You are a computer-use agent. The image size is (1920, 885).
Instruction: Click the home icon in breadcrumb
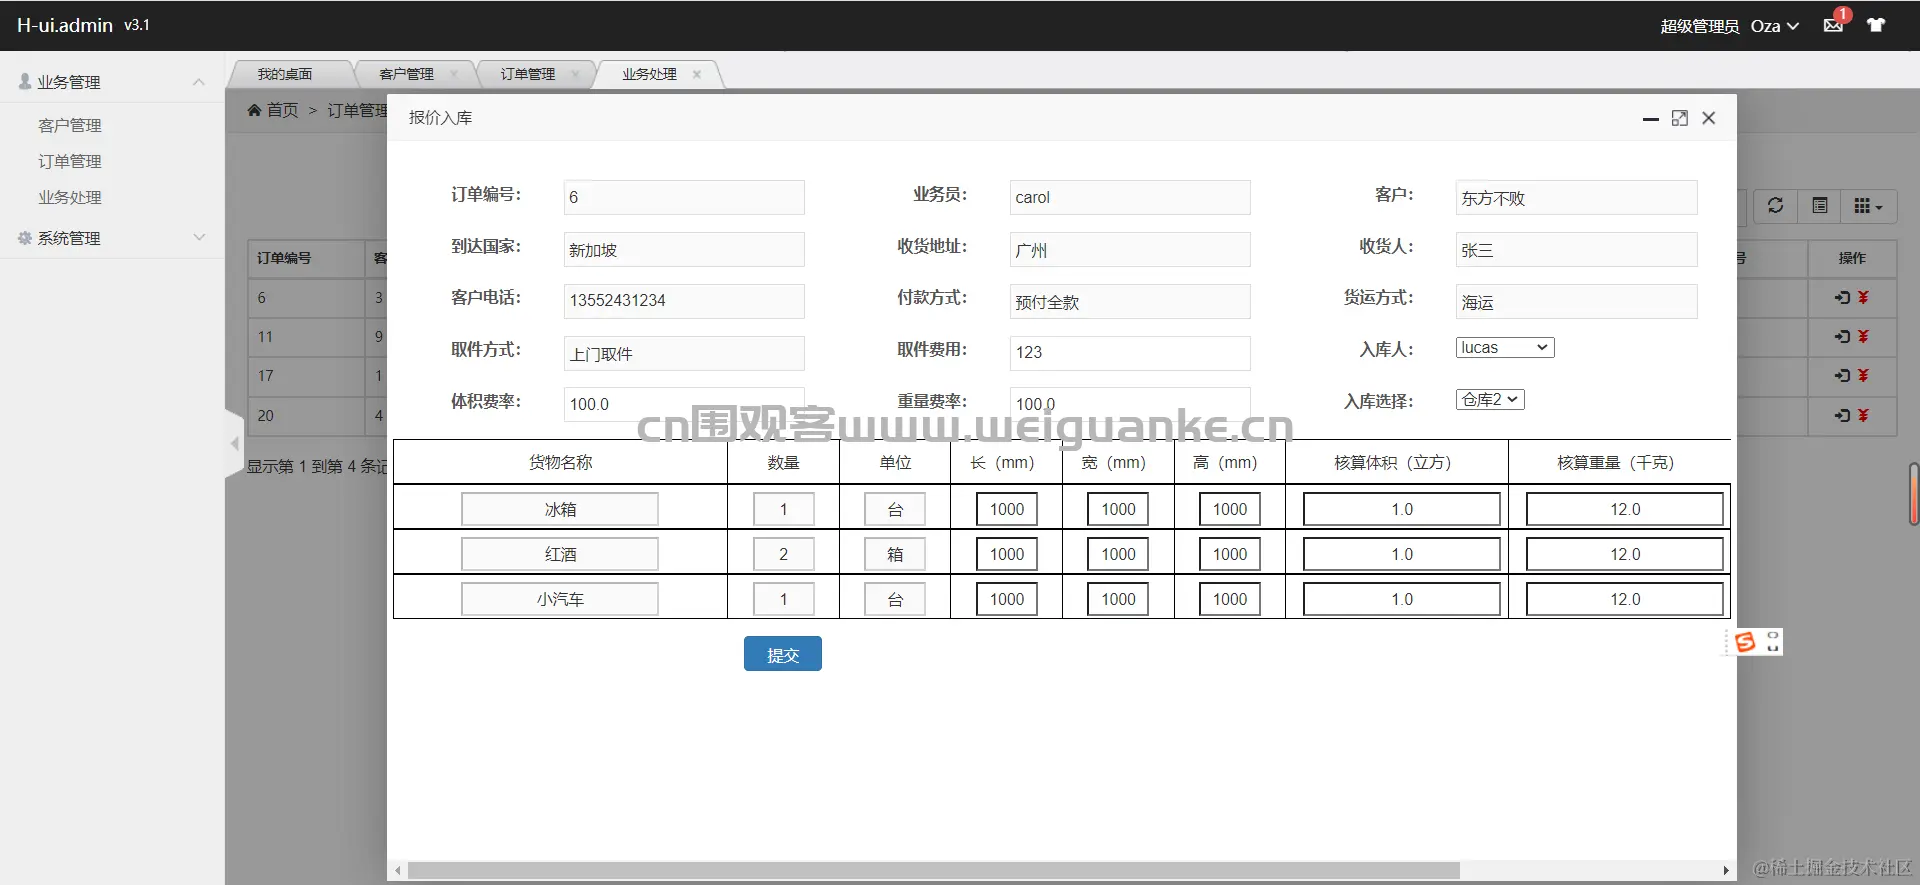click(255, 110)
